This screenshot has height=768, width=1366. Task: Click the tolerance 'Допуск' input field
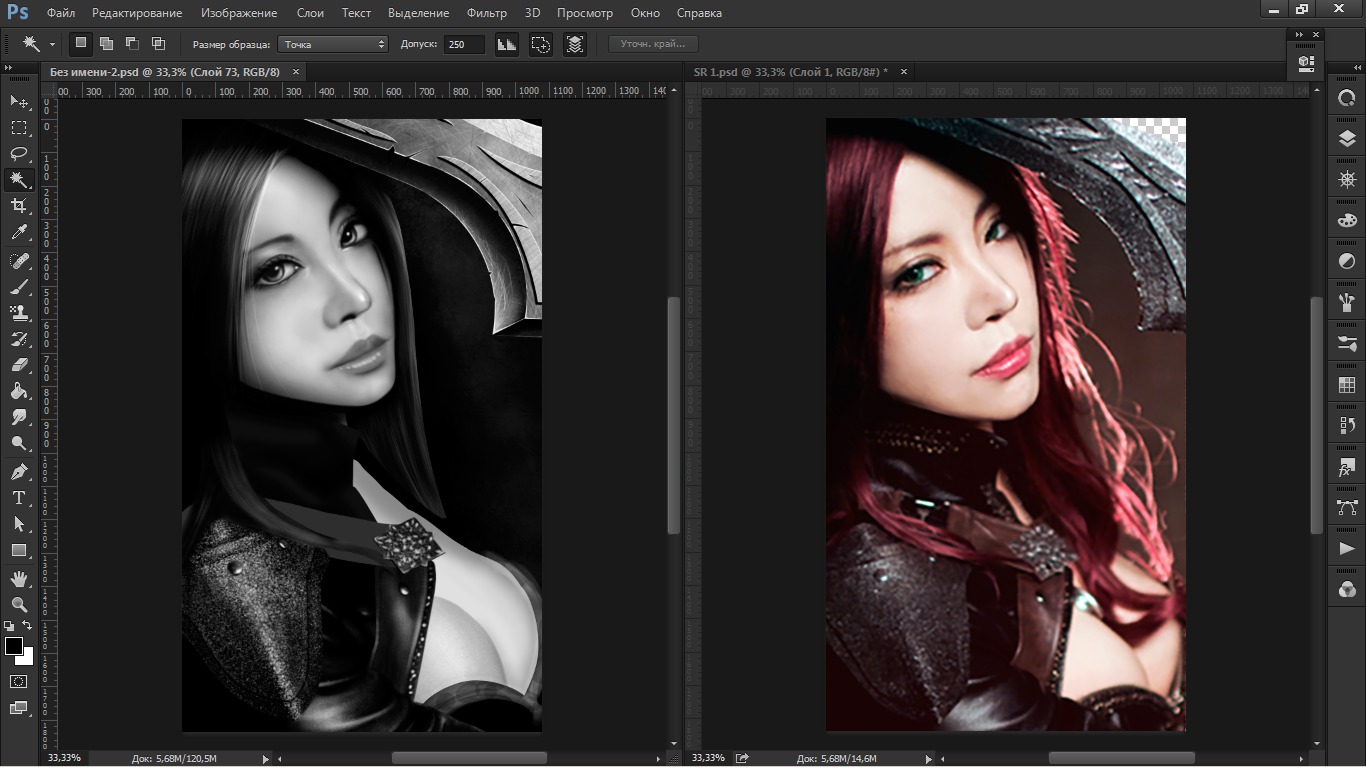click(x=464, y=44)
